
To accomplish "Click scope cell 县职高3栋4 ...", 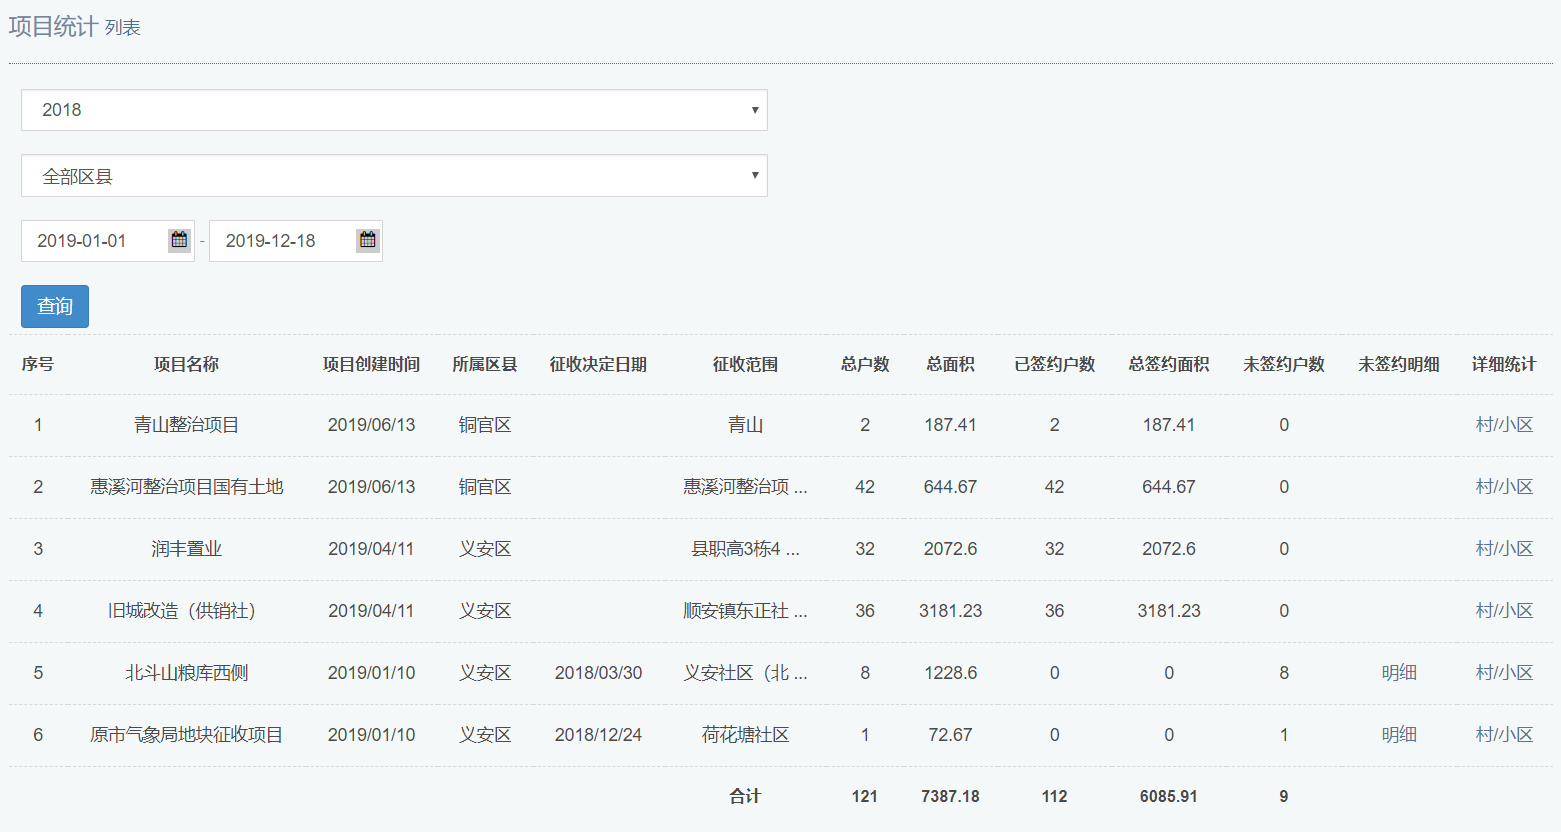I will pyautogui.click(x=745, y=549).
